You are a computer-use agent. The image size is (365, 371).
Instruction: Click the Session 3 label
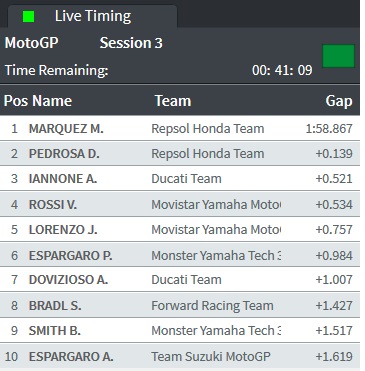[131, 43]
